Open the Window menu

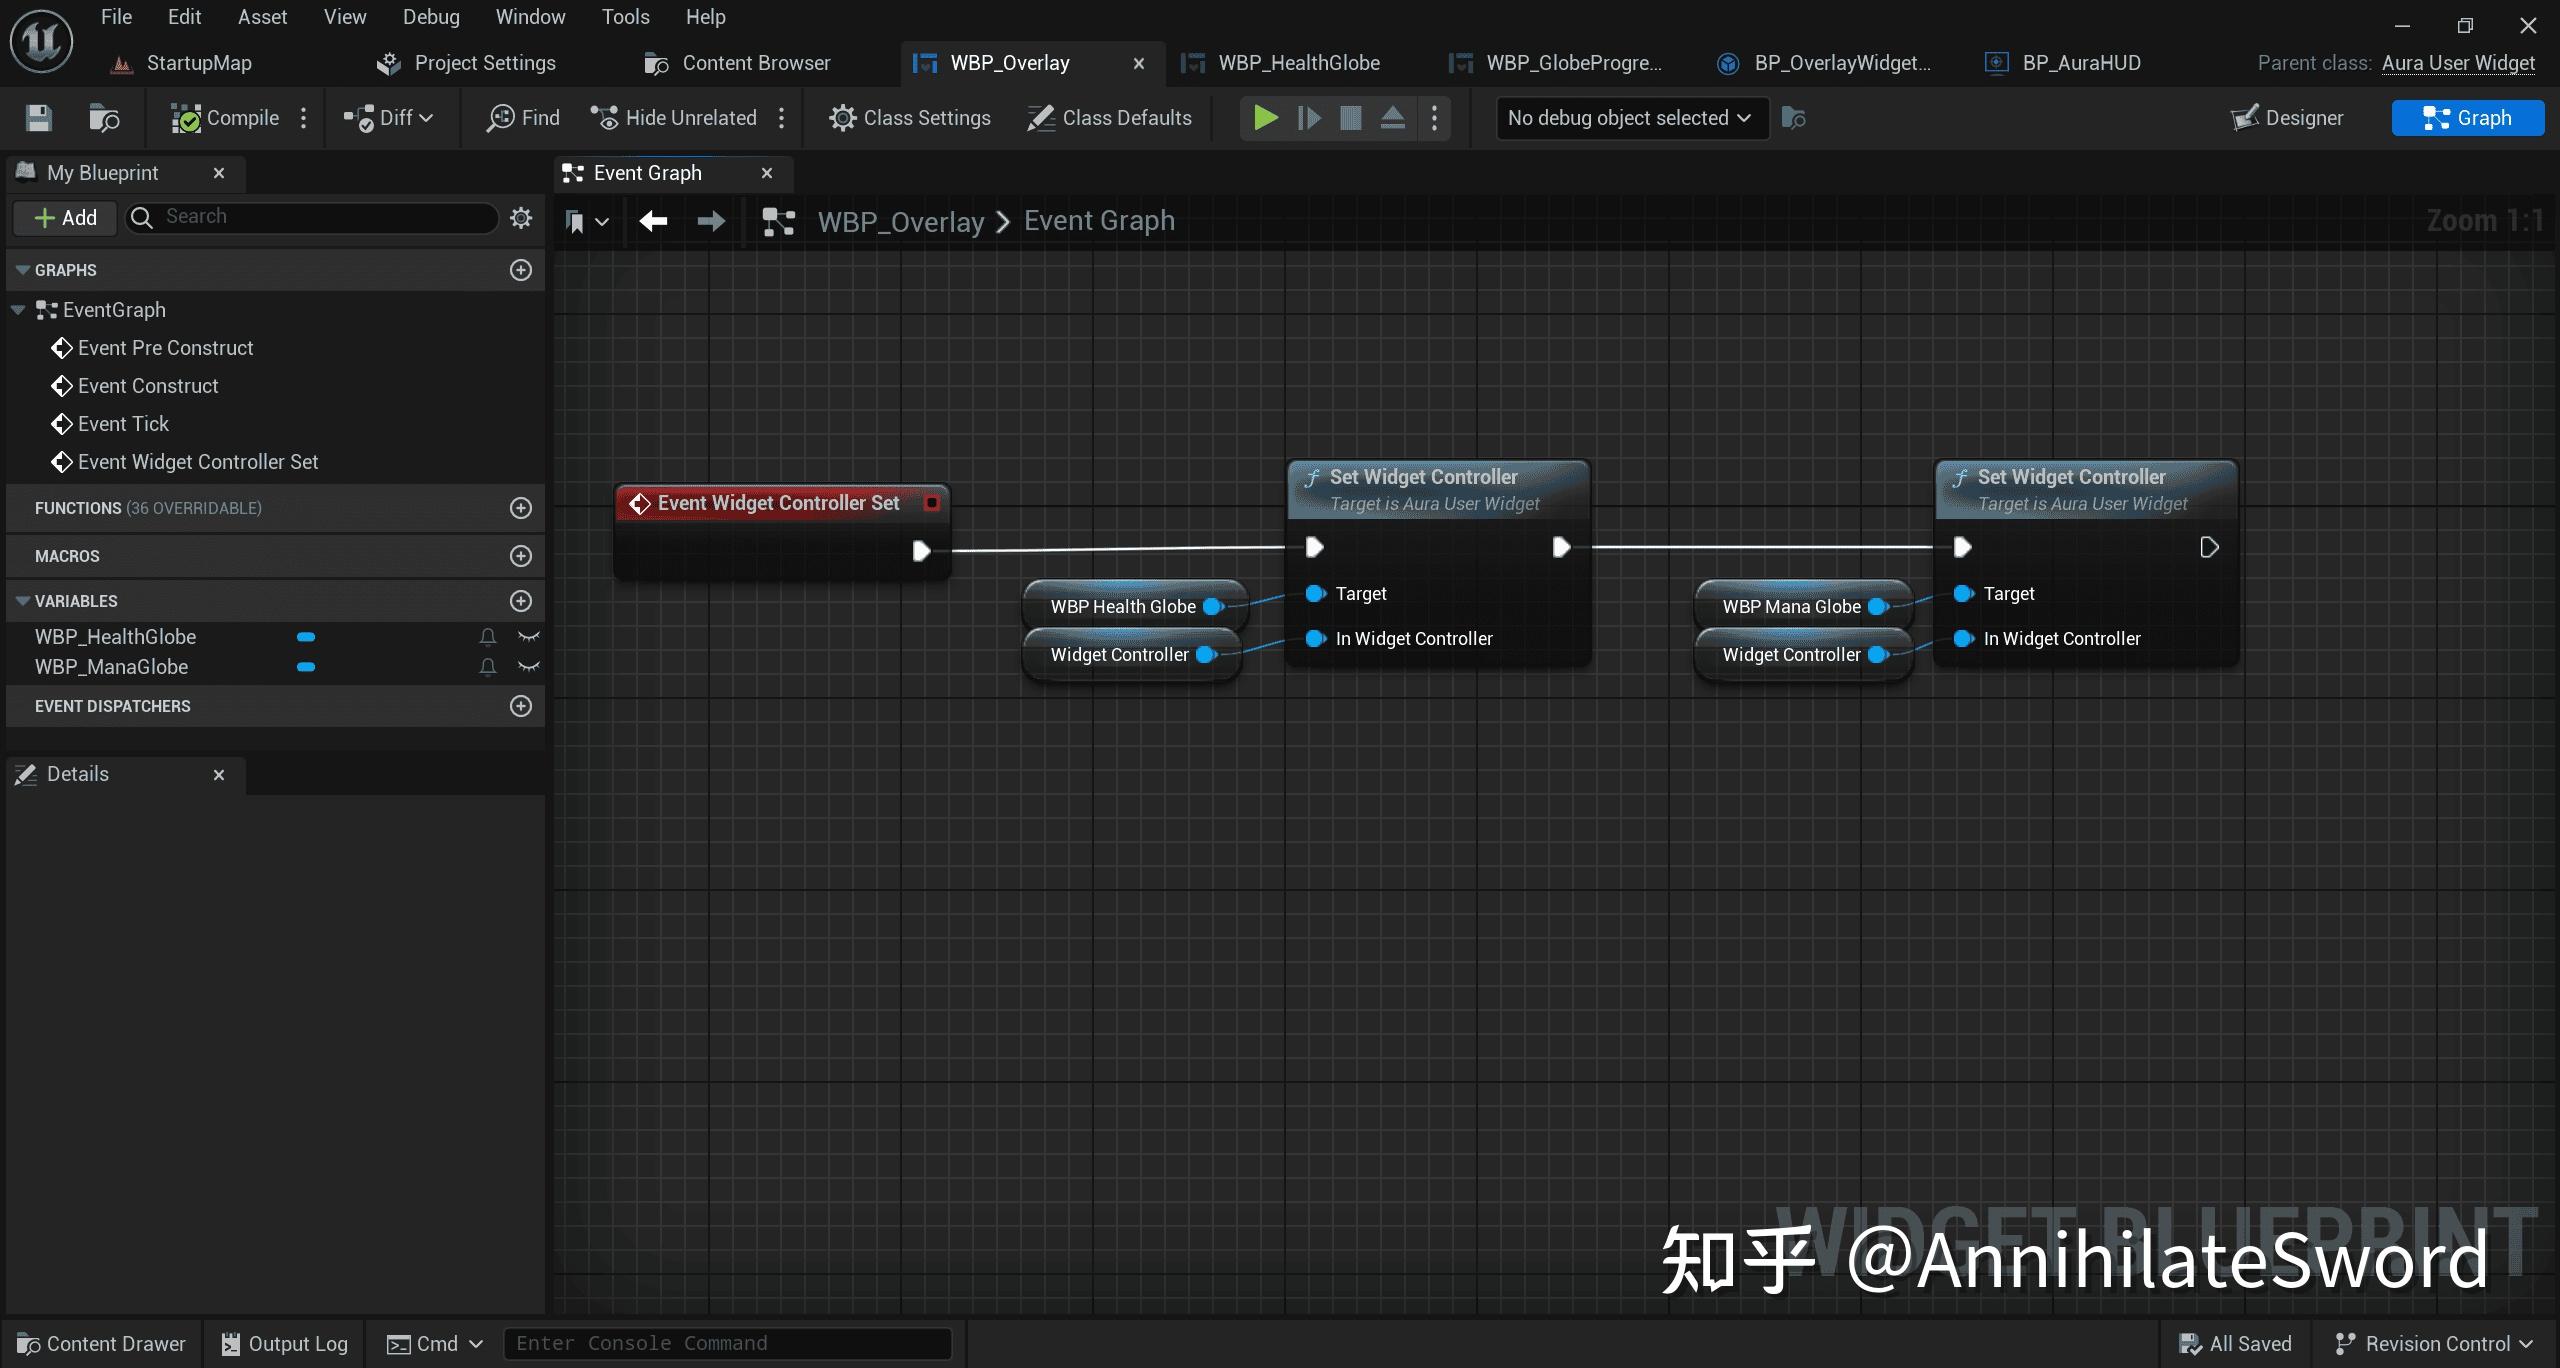[x=530, y=16]
